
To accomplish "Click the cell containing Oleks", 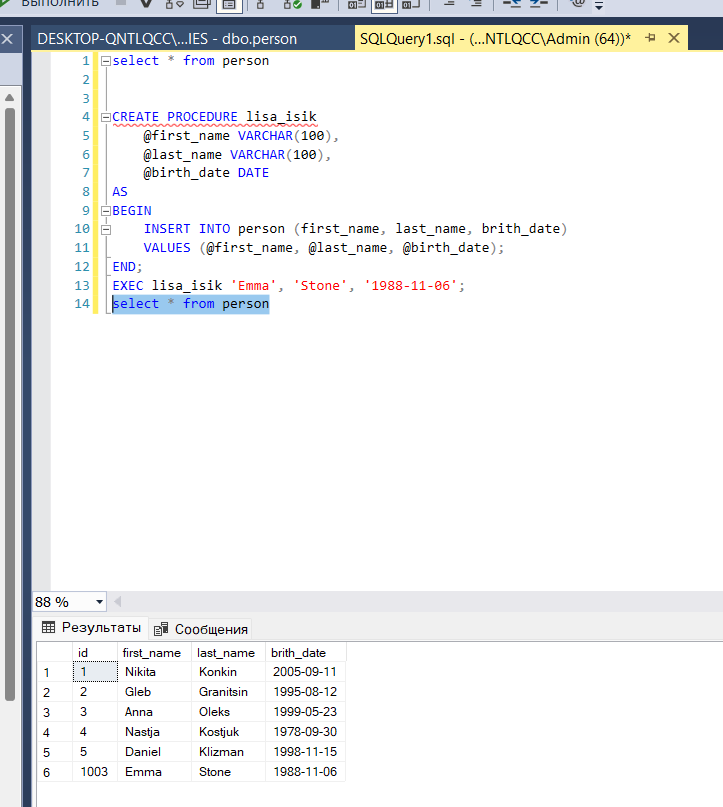I will [228, 712].
